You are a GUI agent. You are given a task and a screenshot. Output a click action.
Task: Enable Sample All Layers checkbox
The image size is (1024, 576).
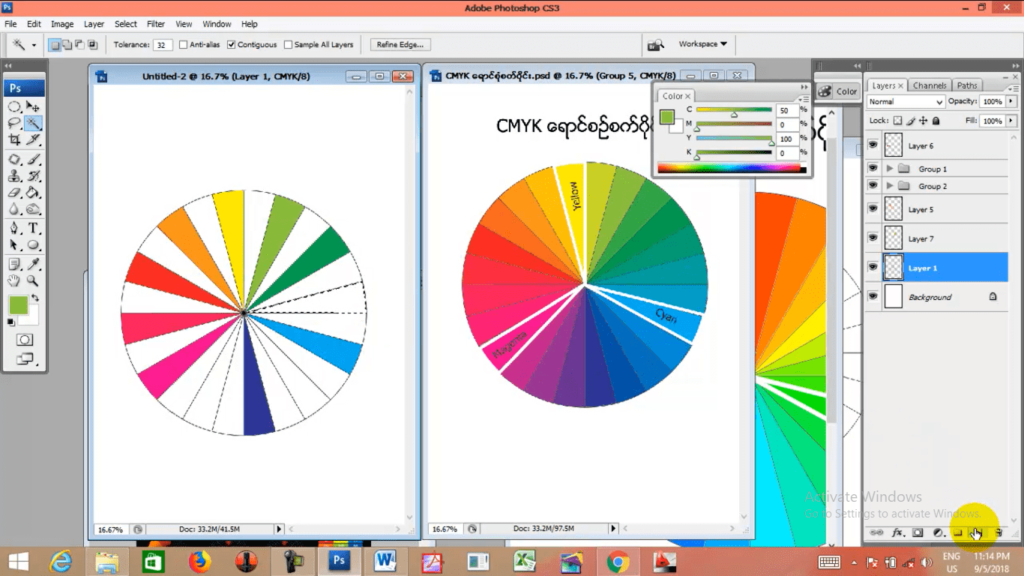288,44
